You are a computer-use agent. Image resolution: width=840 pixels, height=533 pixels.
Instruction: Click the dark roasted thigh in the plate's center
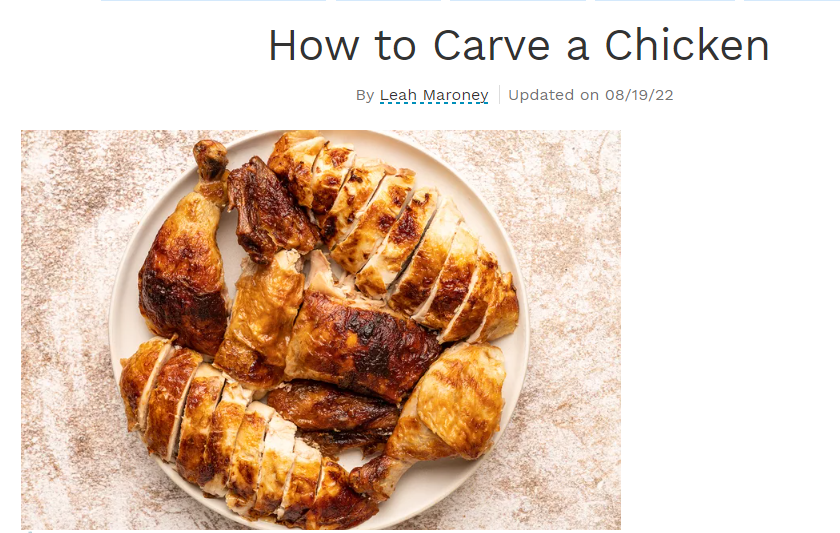point(362,346)
